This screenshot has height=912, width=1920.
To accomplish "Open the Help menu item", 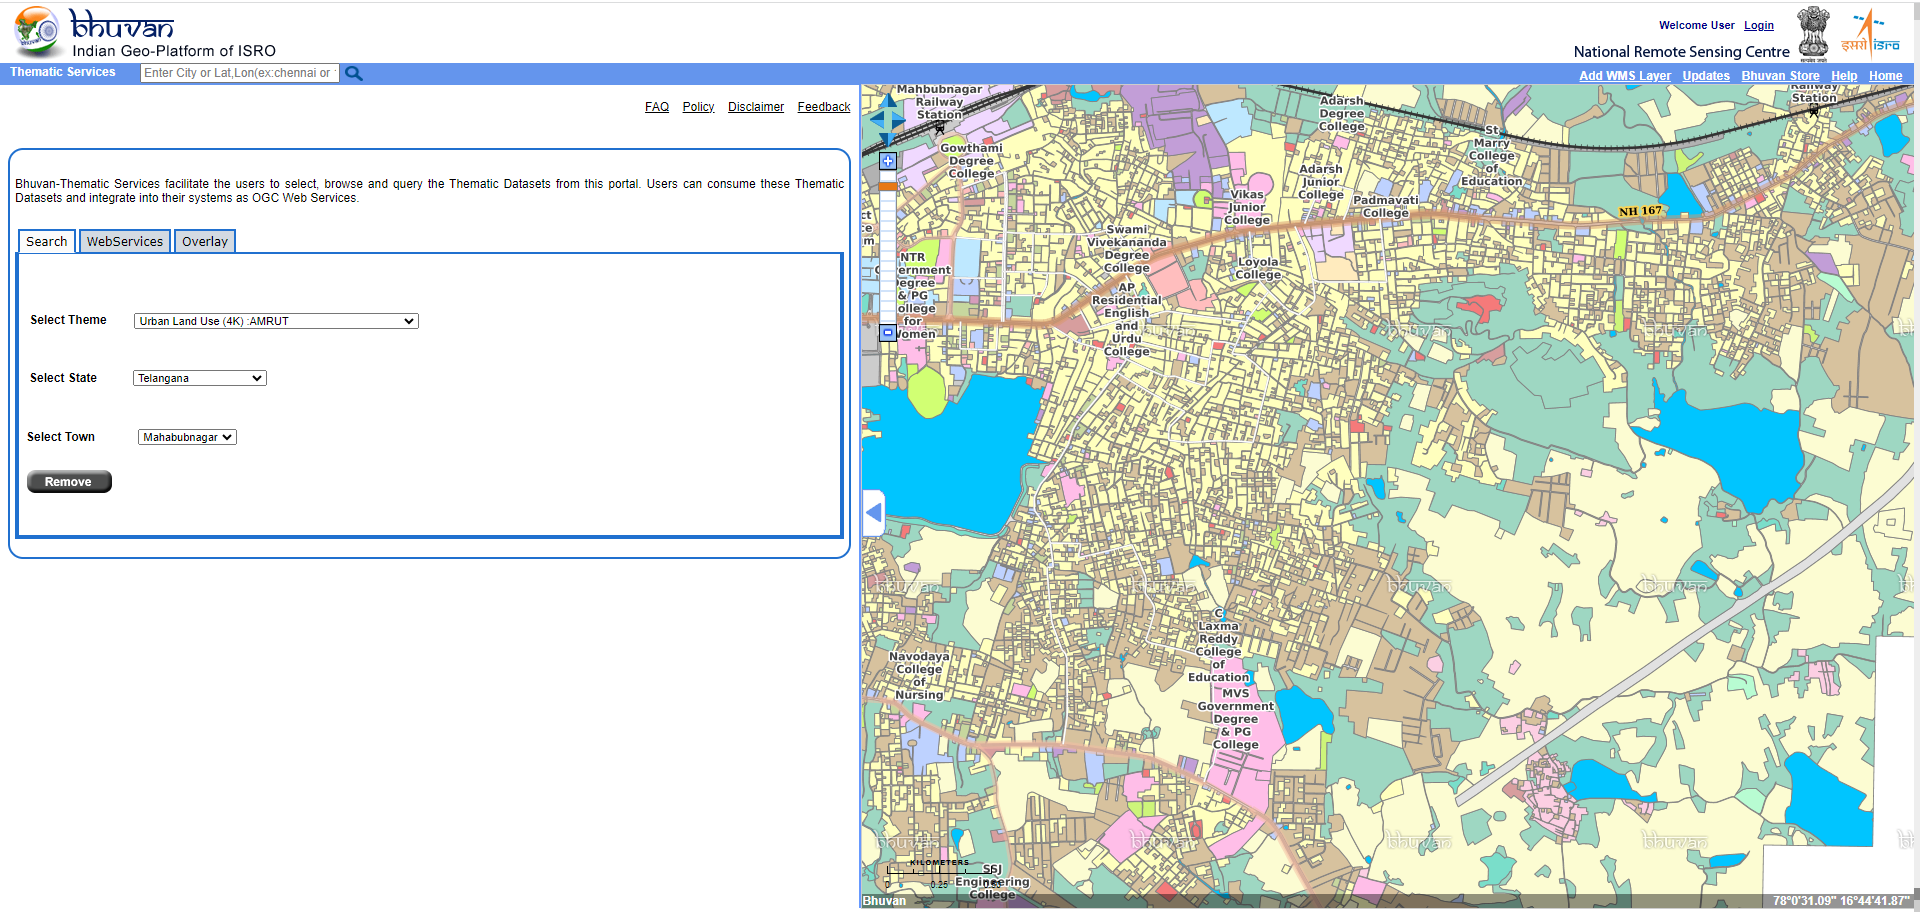I will pyautogui.click(x=1844, y=76).
